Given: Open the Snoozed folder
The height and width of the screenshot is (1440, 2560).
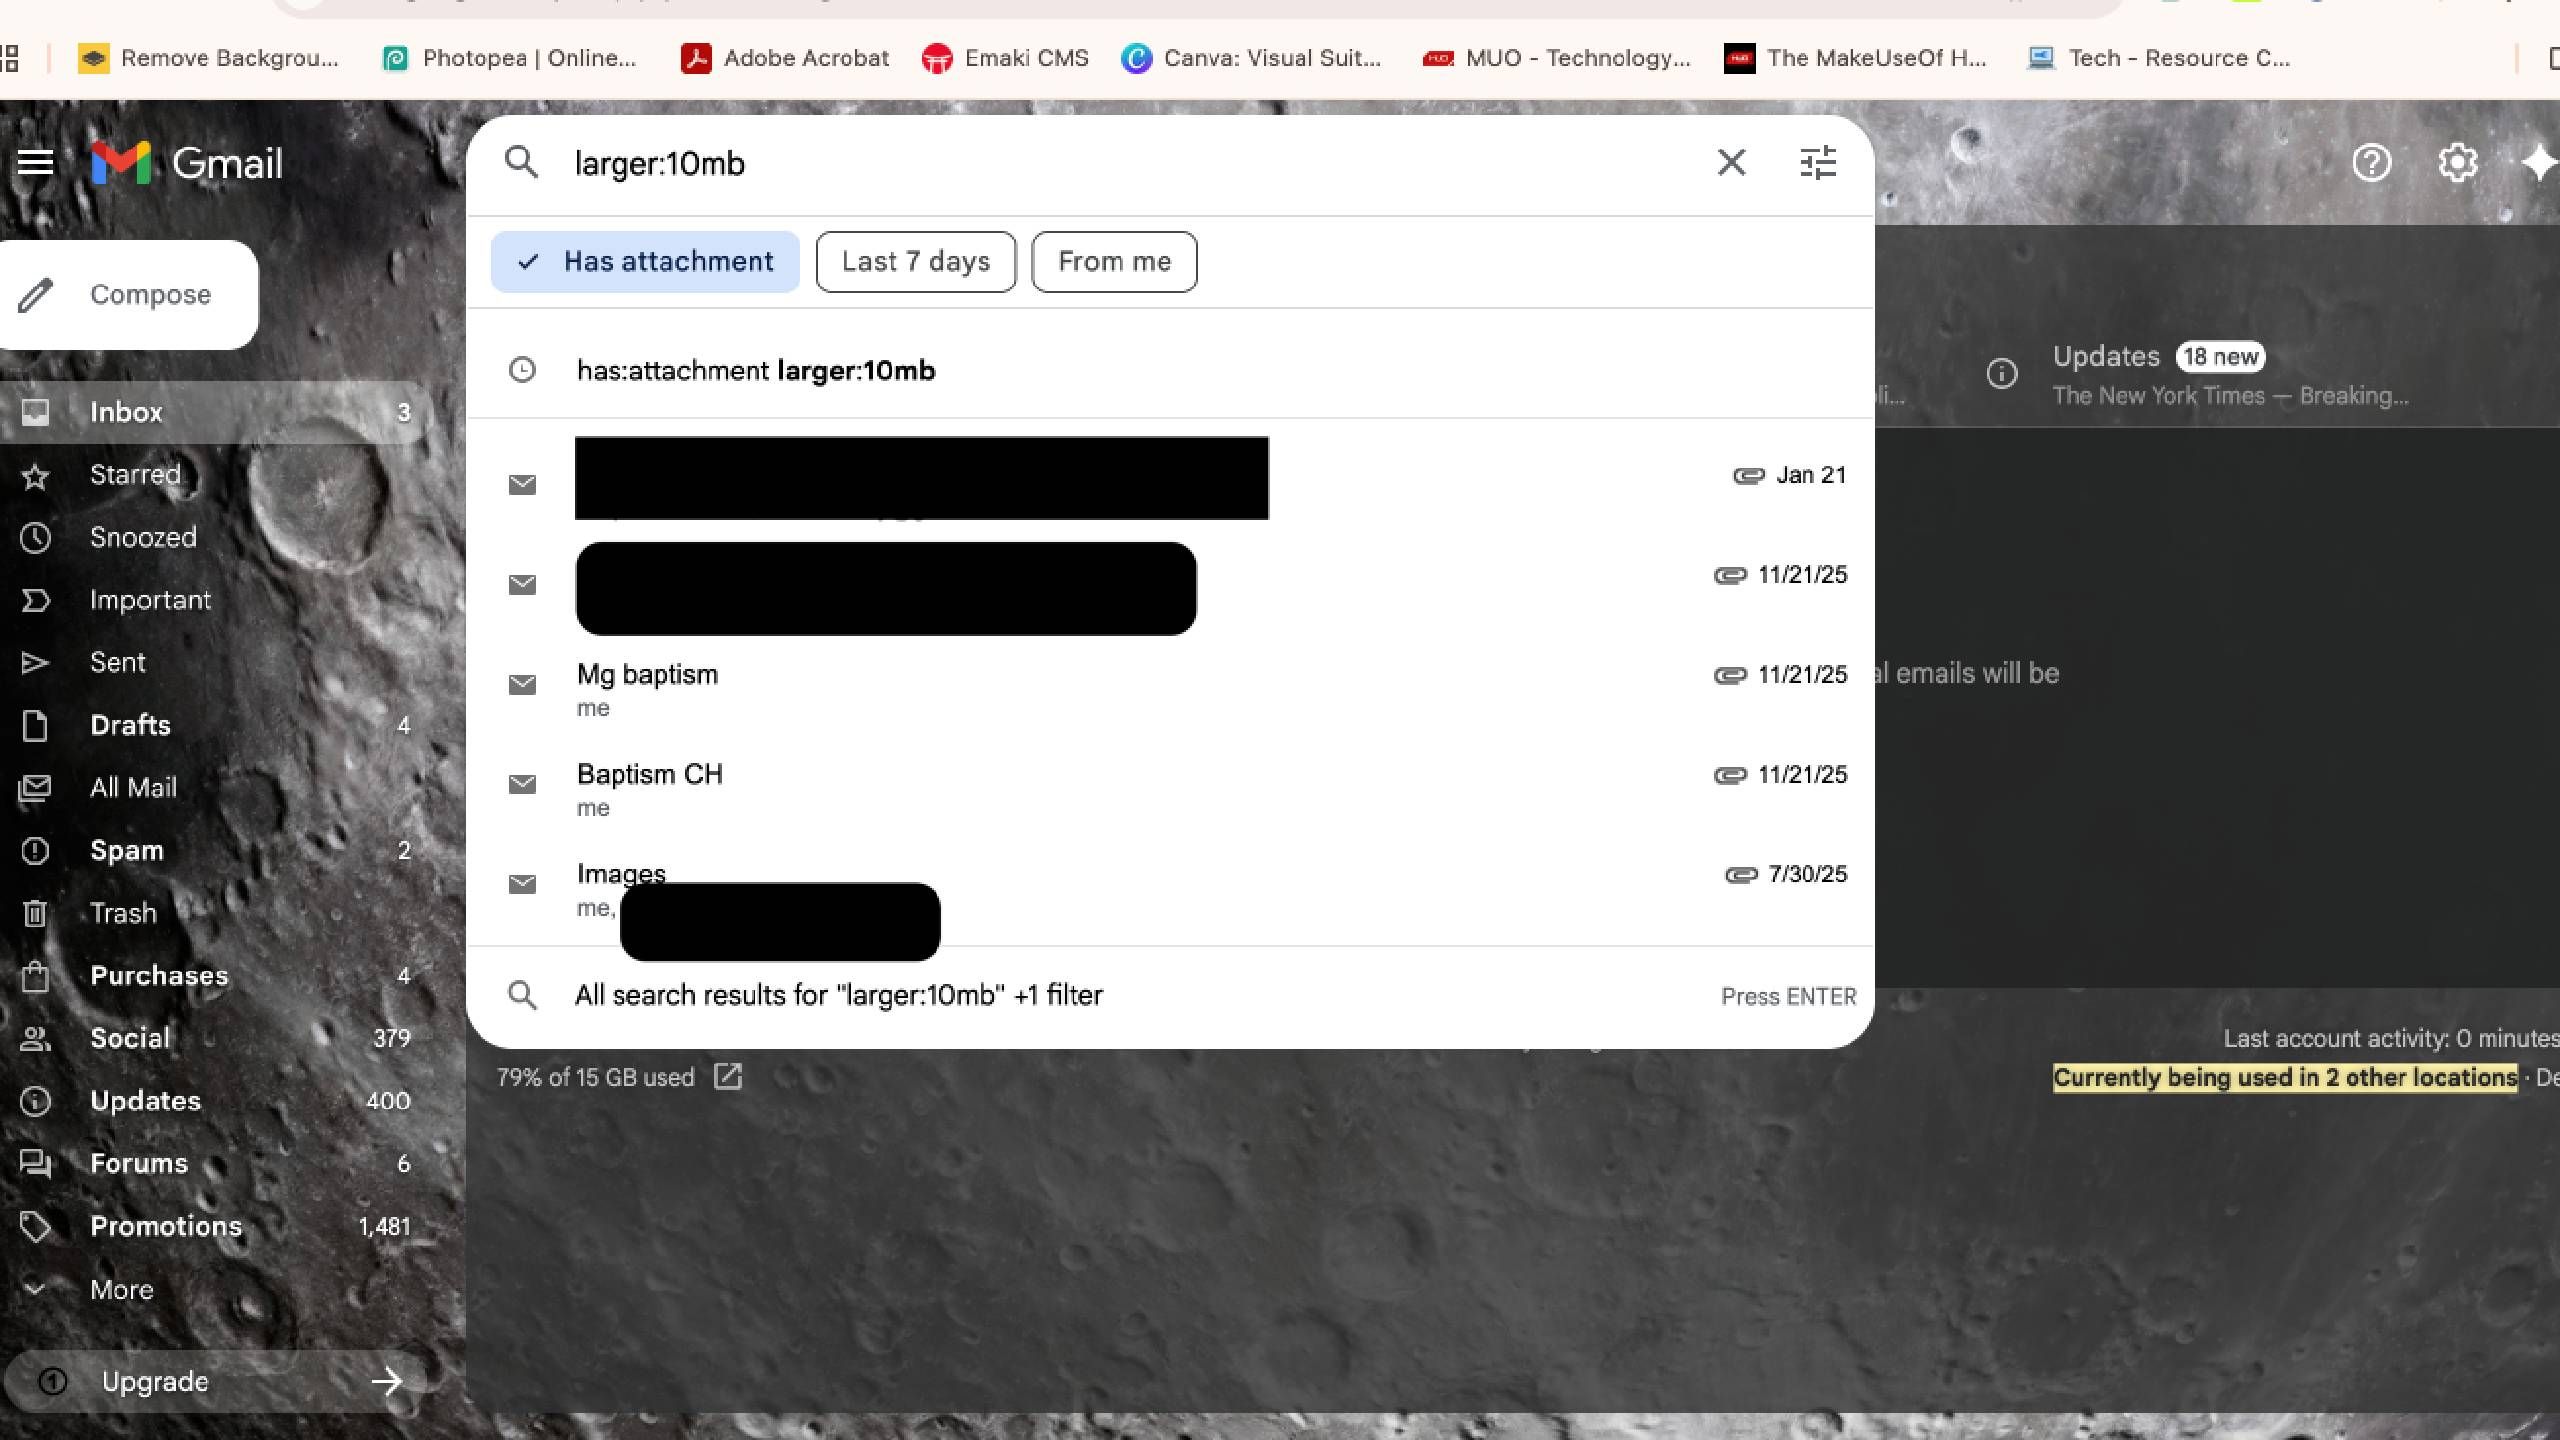Looking at the screenshot, I should coord(215,538).
